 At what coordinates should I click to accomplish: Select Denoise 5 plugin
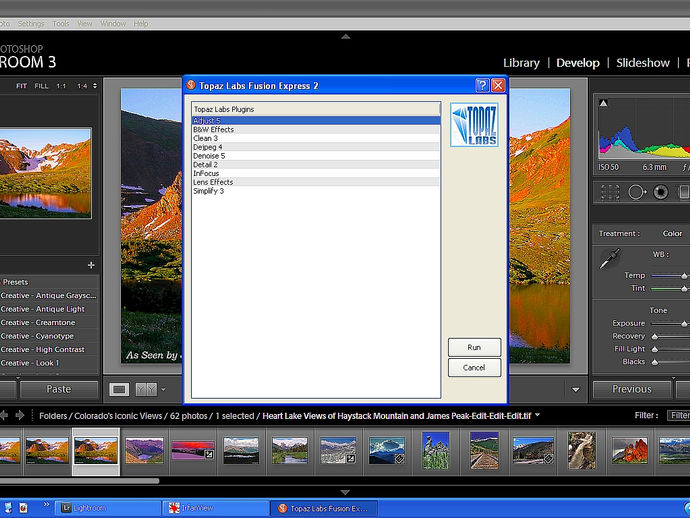tap(316, 156)
